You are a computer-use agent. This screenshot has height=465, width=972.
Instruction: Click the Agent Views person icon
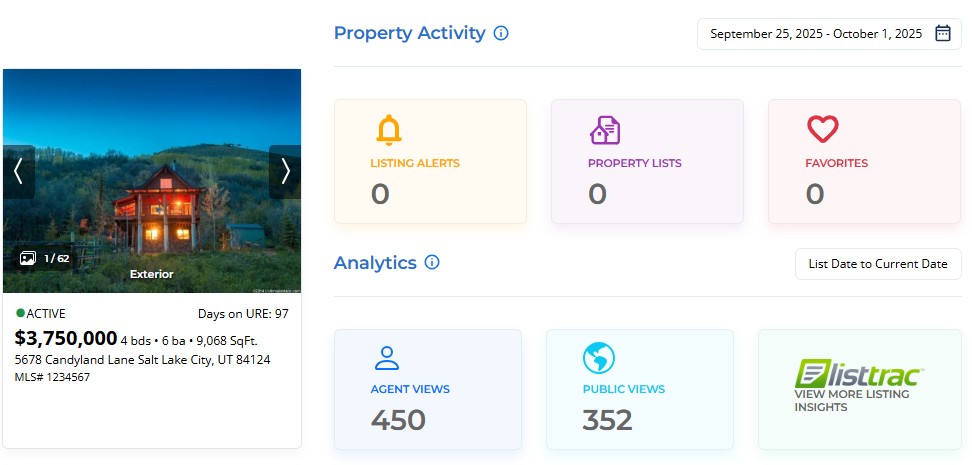[x=386, y=358]
